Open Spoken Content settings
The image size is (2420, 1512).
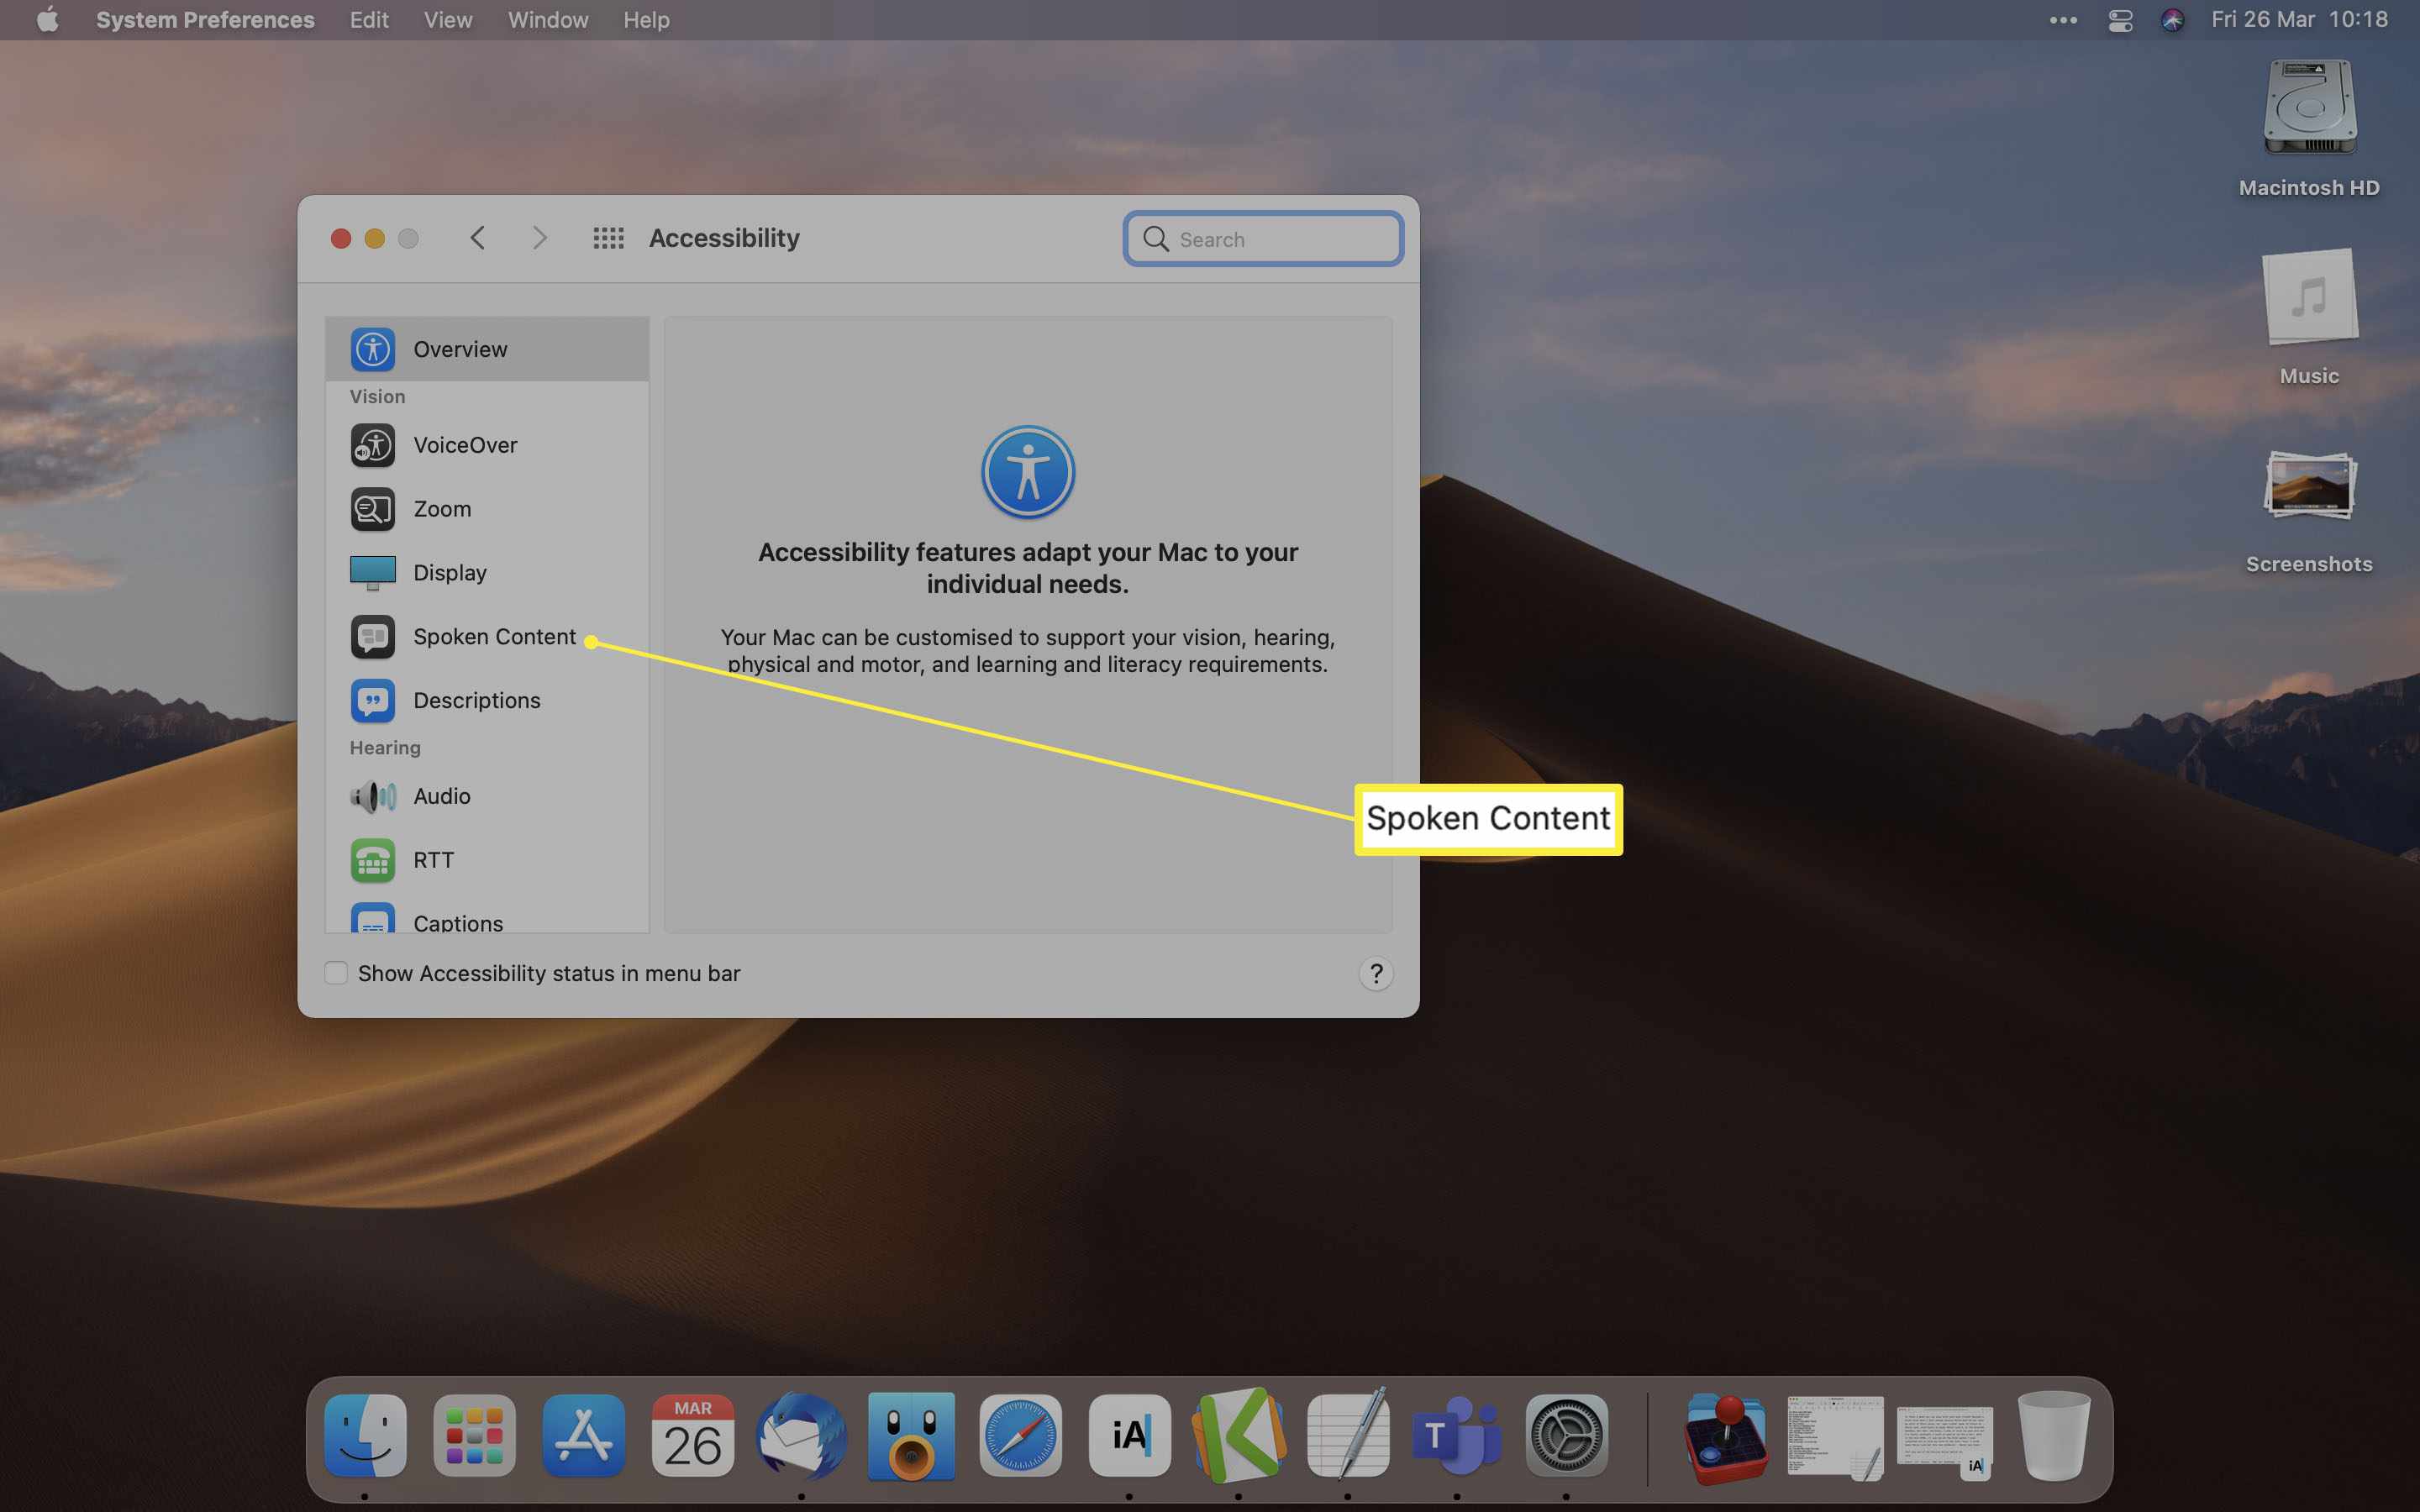(x=493, y=636)
